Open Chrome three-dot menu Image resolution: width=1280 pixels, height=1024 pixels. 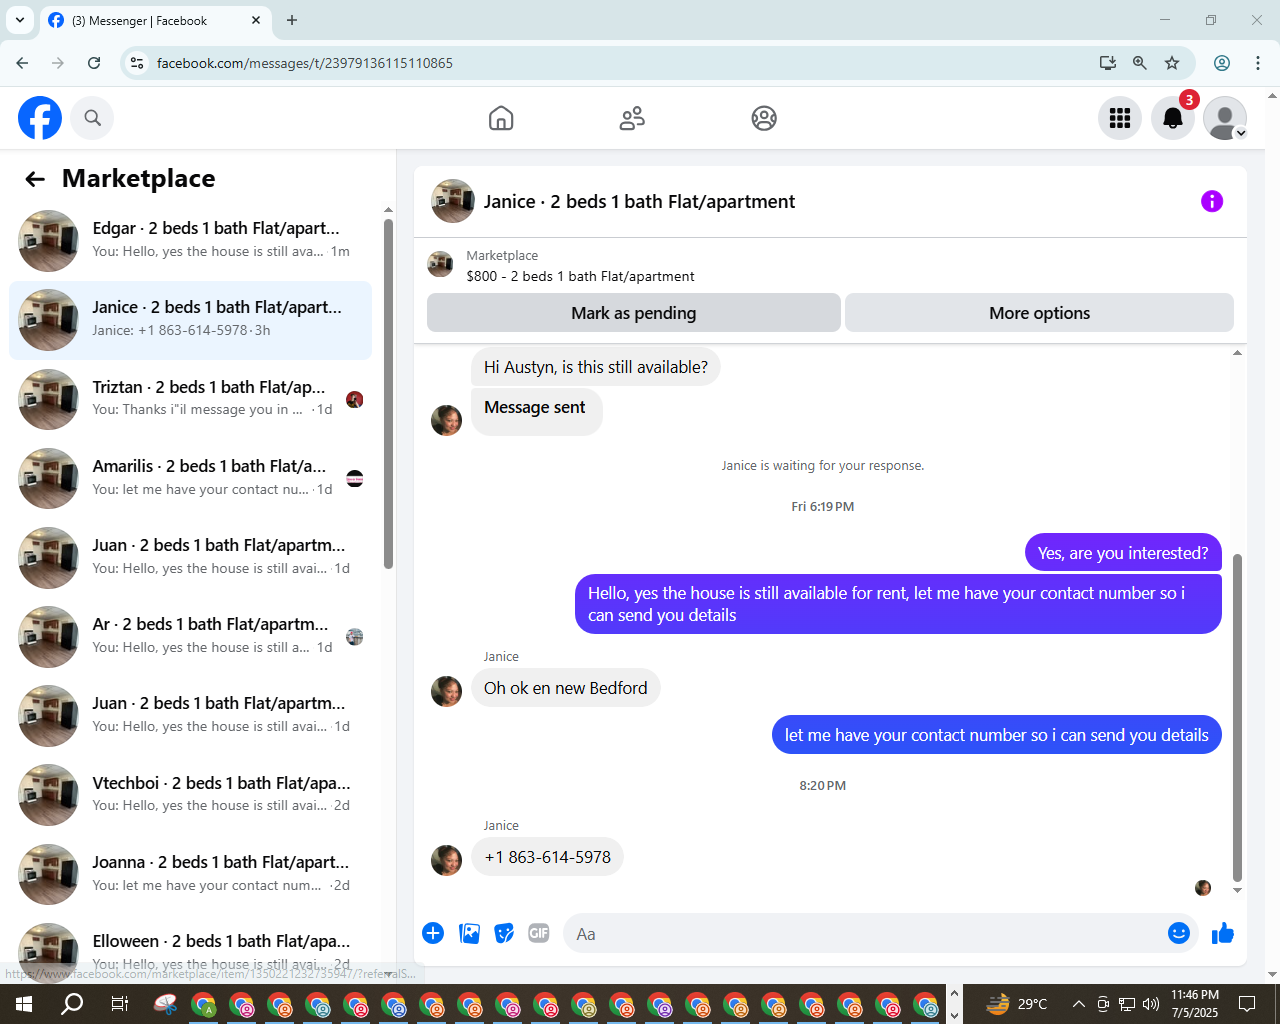[1258, 63]
